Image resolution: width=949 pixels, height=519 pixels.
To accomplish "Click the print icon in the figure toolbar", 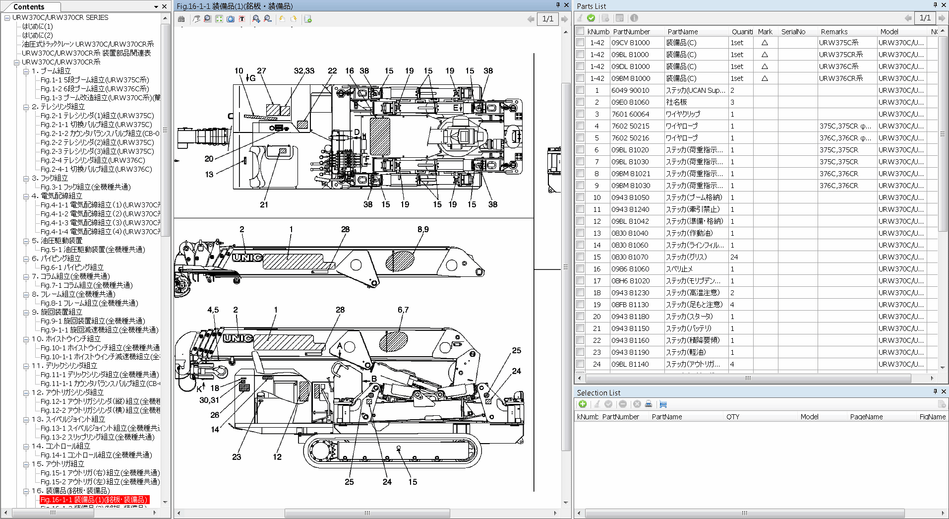I will [x=181, y=19].
